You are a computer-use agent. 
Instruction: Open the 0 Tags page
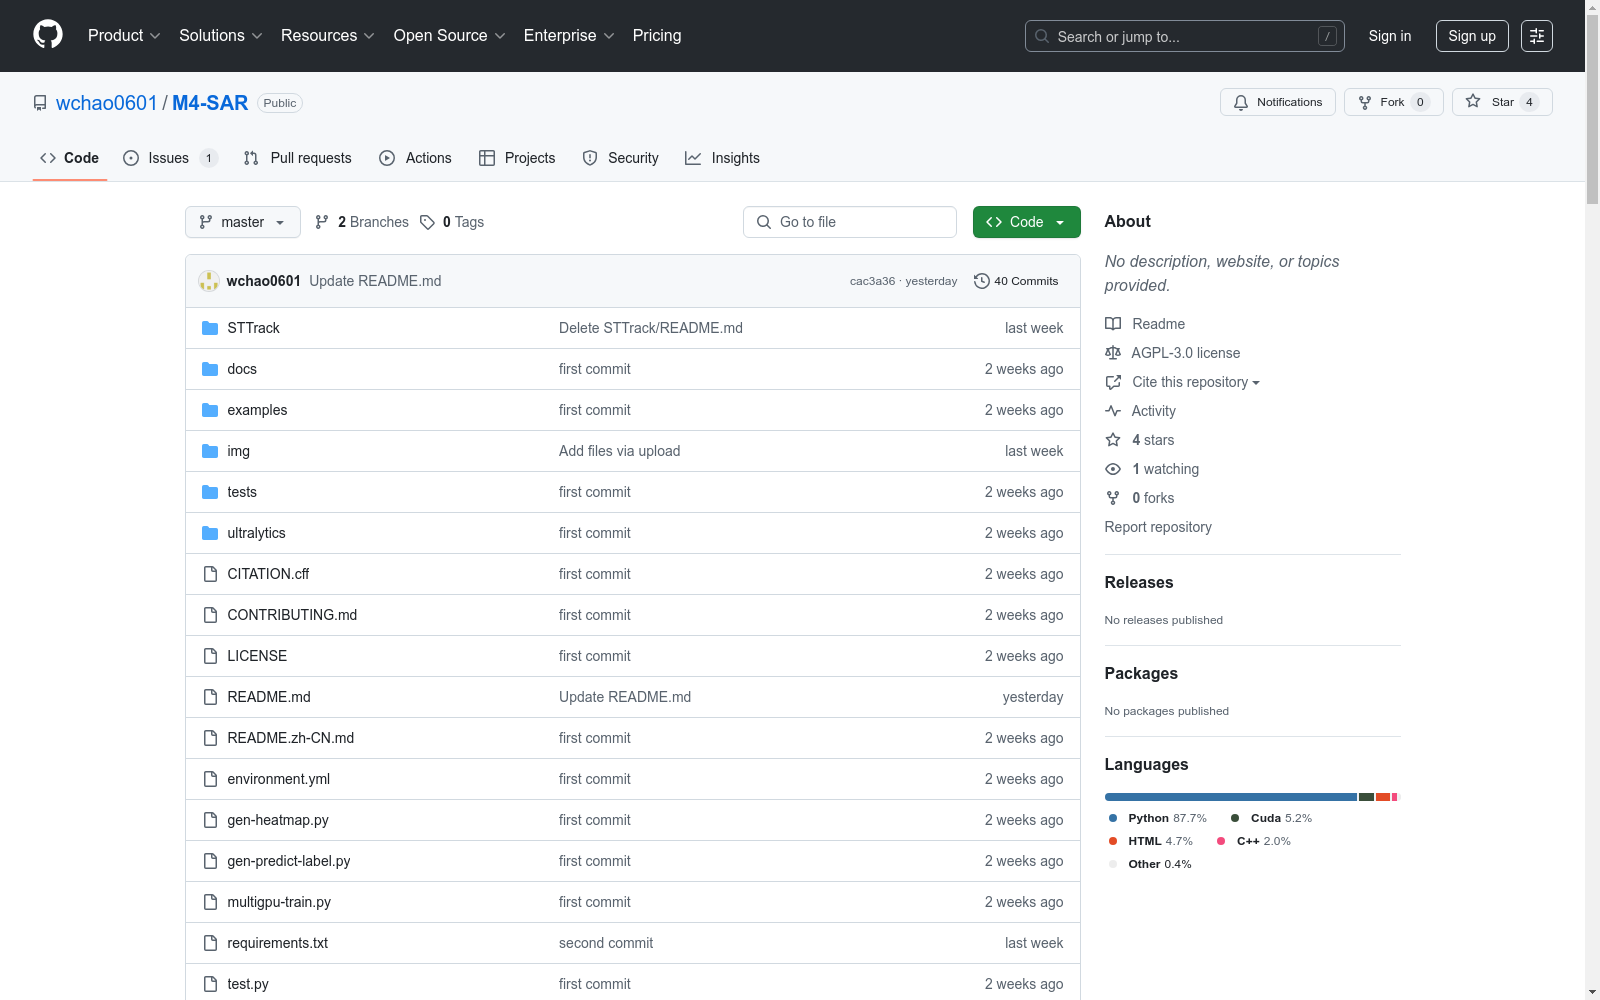pyautogui.click(x=452, y=222)
